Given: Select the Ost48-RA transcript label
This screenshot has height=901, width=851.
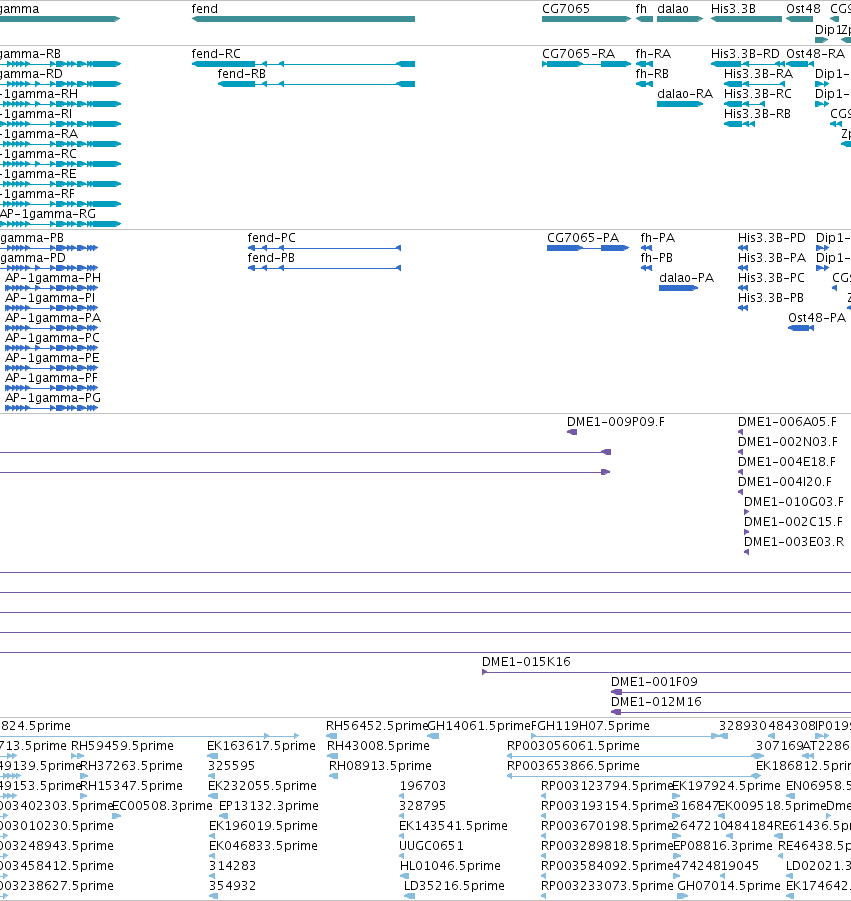Looking at the screenshot, I should (815, 53).
